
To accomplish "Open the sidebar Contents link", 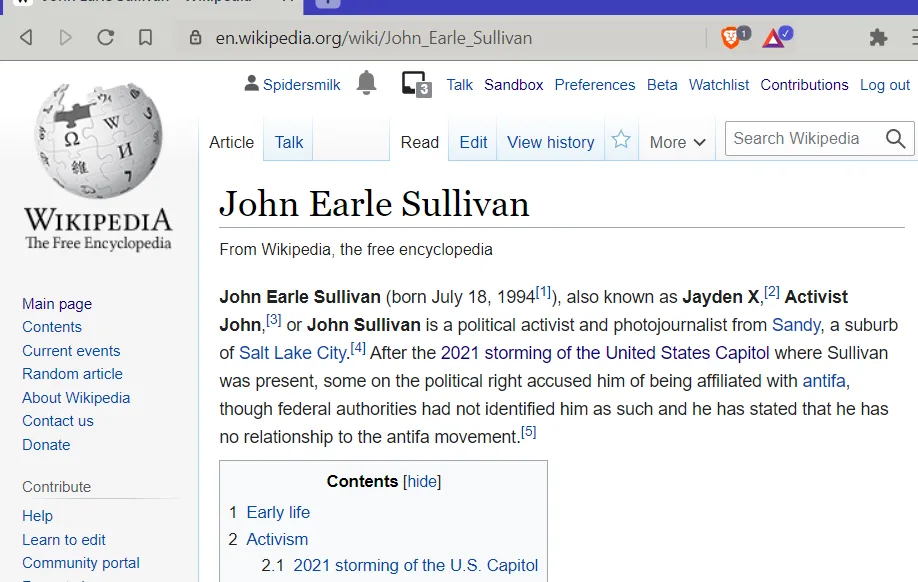I will pos(52,327).
